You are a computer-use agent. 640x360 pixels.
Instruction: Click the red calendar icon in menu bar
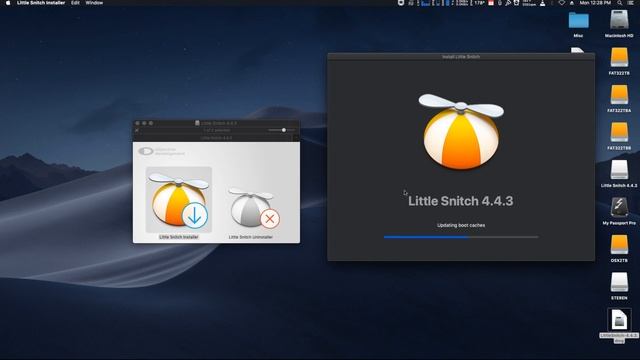(x=491, y=3)
